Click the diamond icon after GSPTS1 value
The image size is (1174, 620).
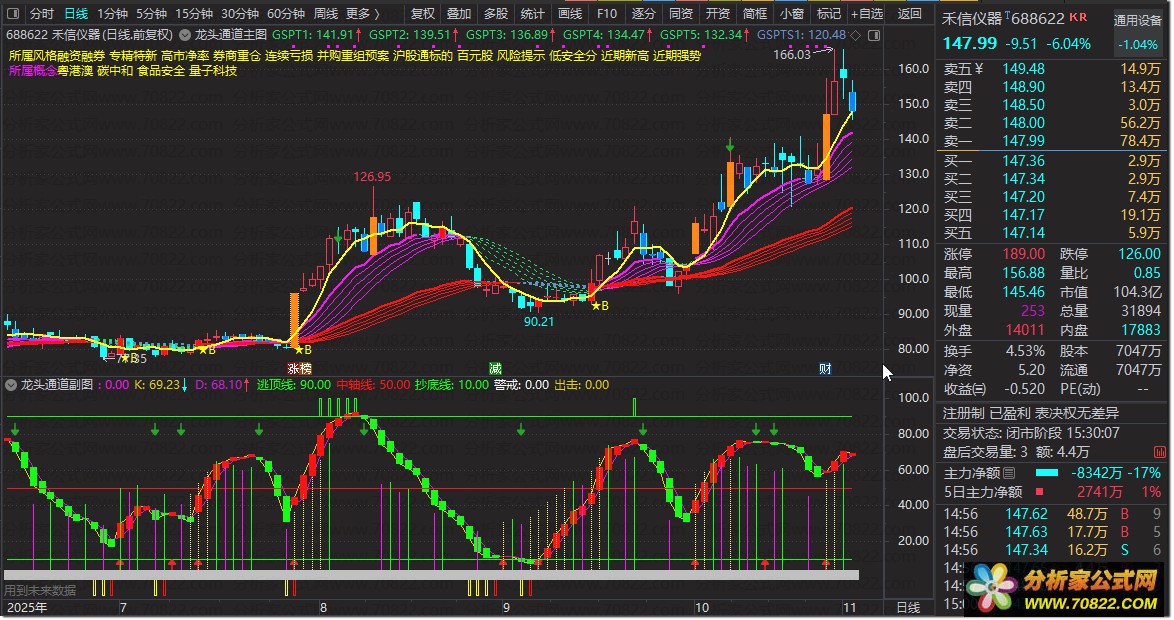coord(854,34)
